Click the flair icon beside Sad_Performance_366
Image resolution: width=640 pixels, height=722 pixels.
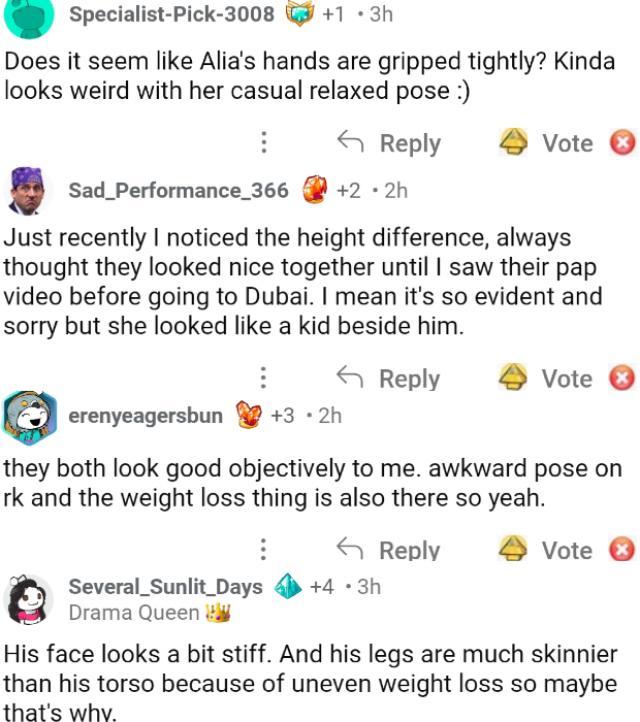tap(314, 190)
